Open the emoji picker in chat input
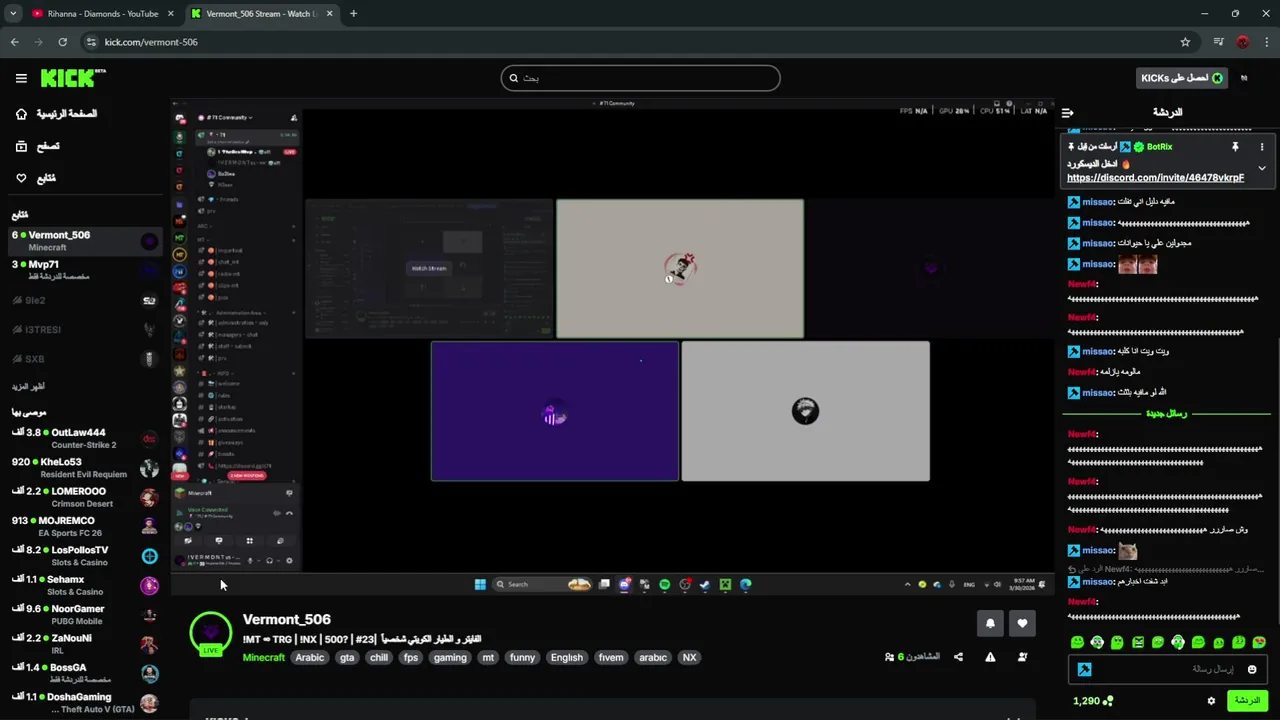 (x=1252, y=669)
